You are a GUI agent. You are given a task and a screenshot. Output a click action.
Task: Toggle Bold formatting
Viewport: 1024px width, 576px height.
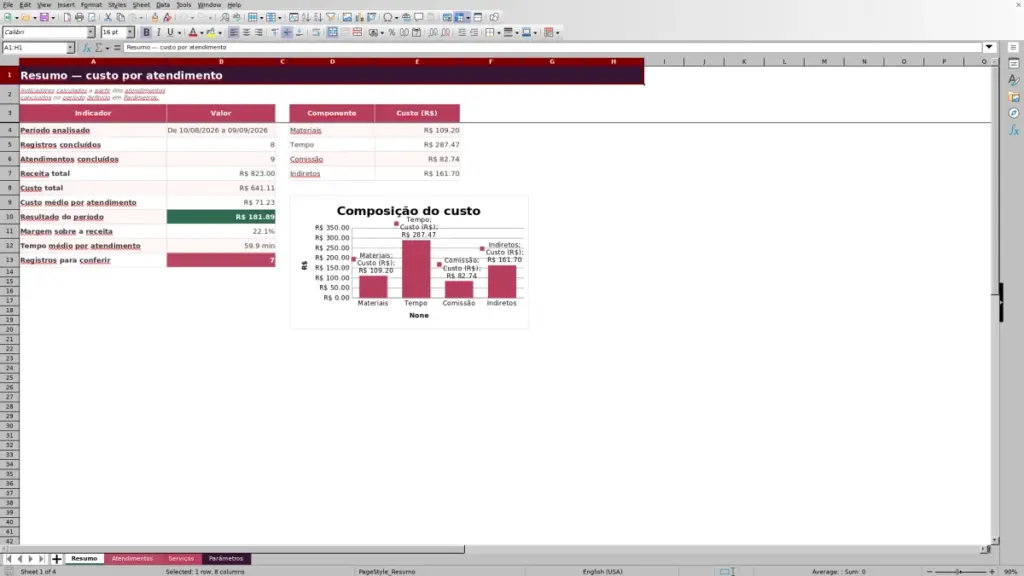[x=146, y=33]
